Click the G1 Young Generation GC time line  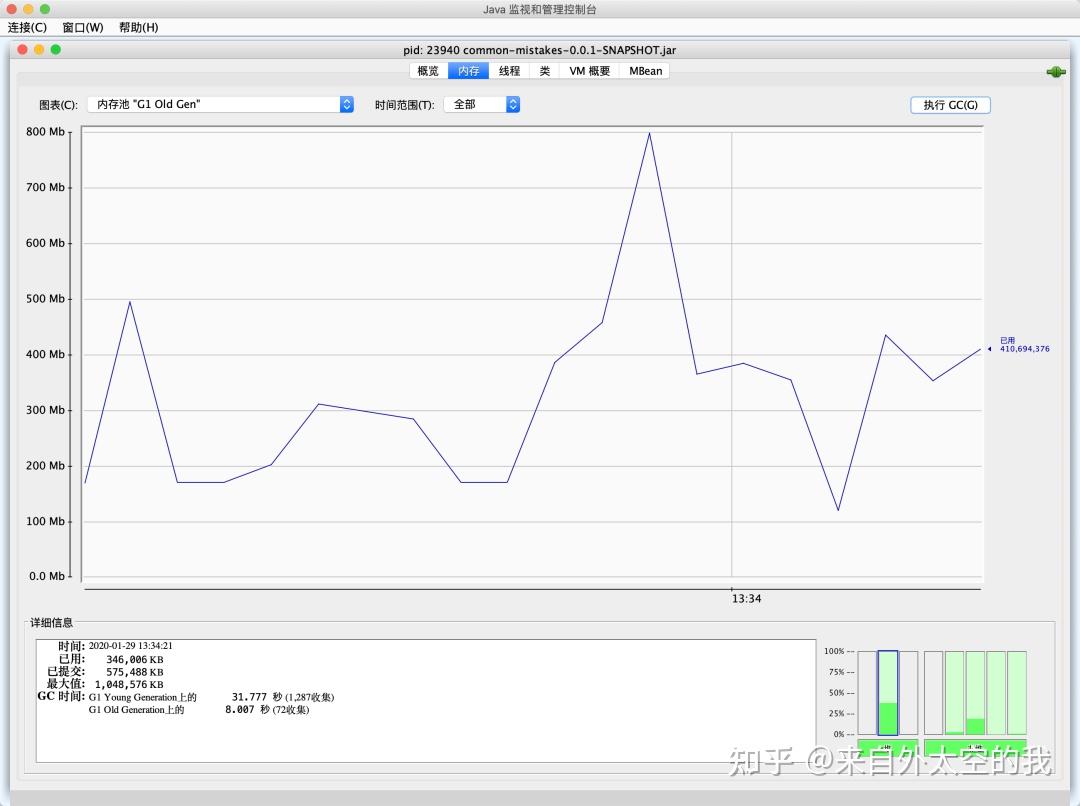pos(211,697)
